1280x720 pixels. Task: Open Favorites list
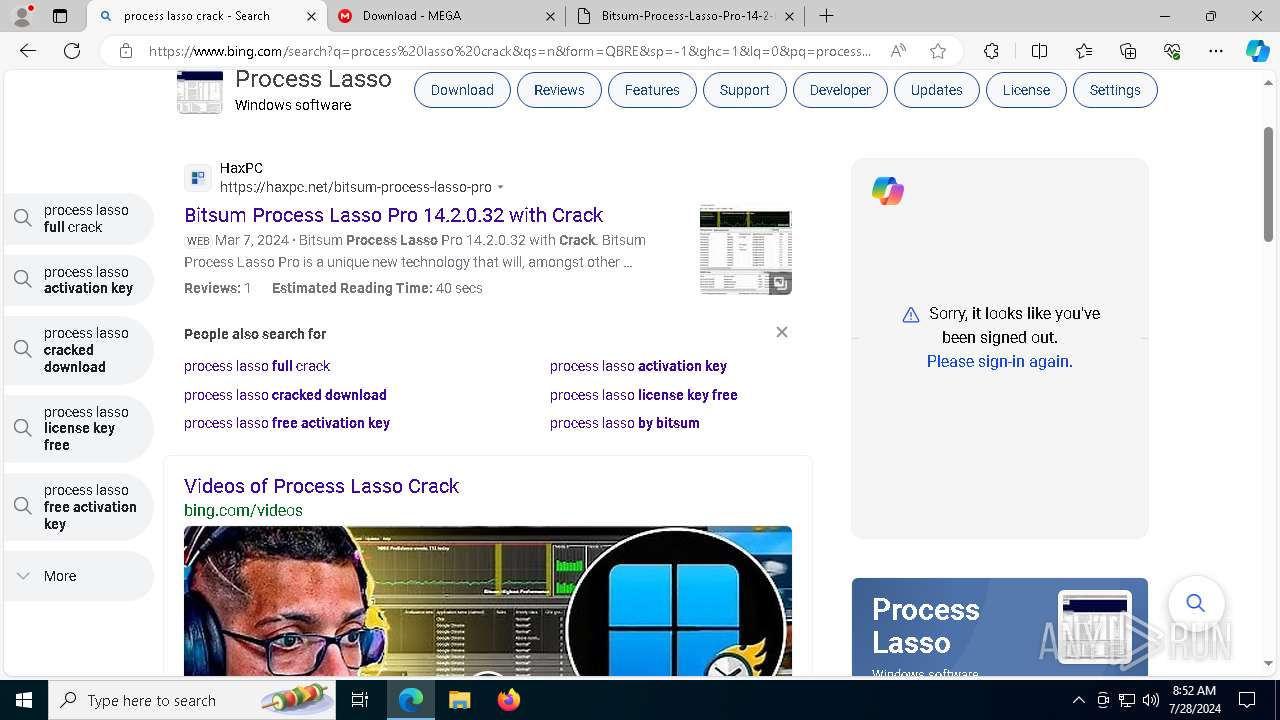(1084, 51)
